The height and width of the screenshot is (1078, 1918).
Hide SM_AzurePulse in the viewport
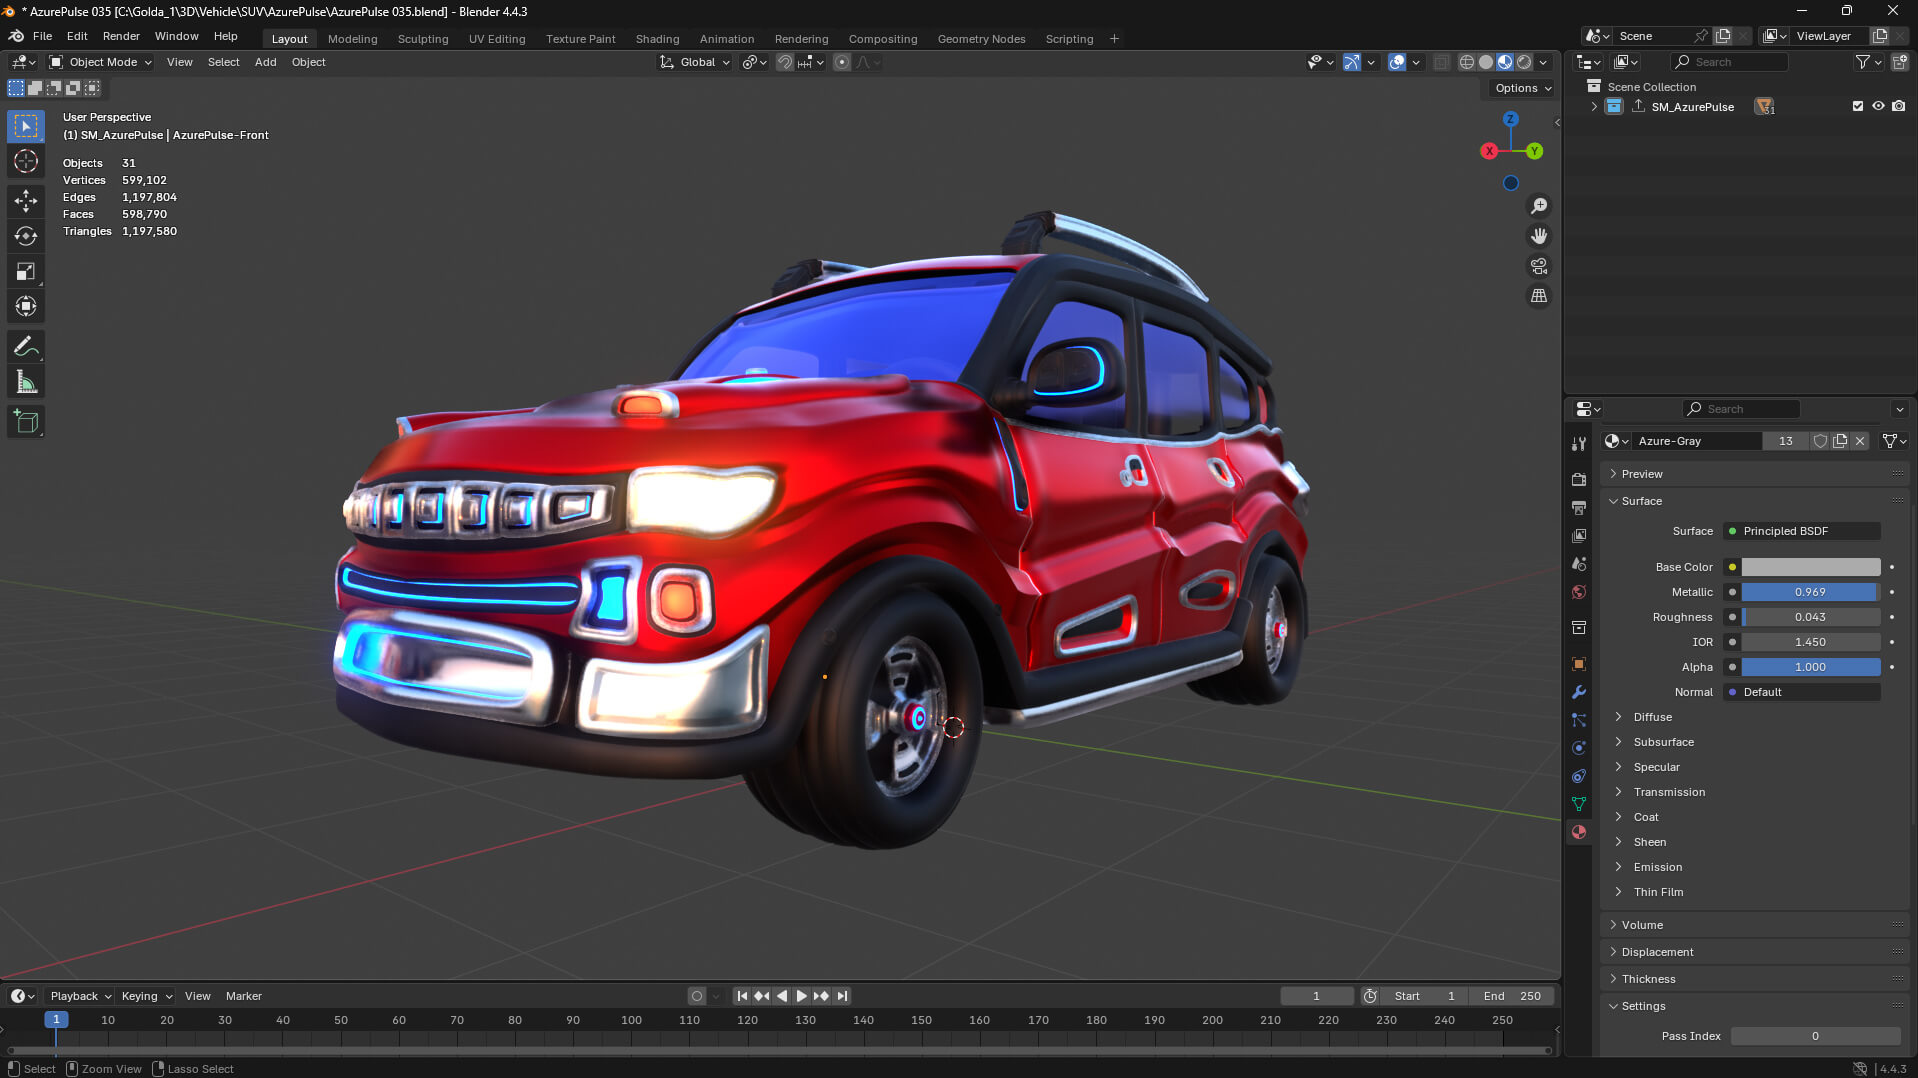point(1878,106)
